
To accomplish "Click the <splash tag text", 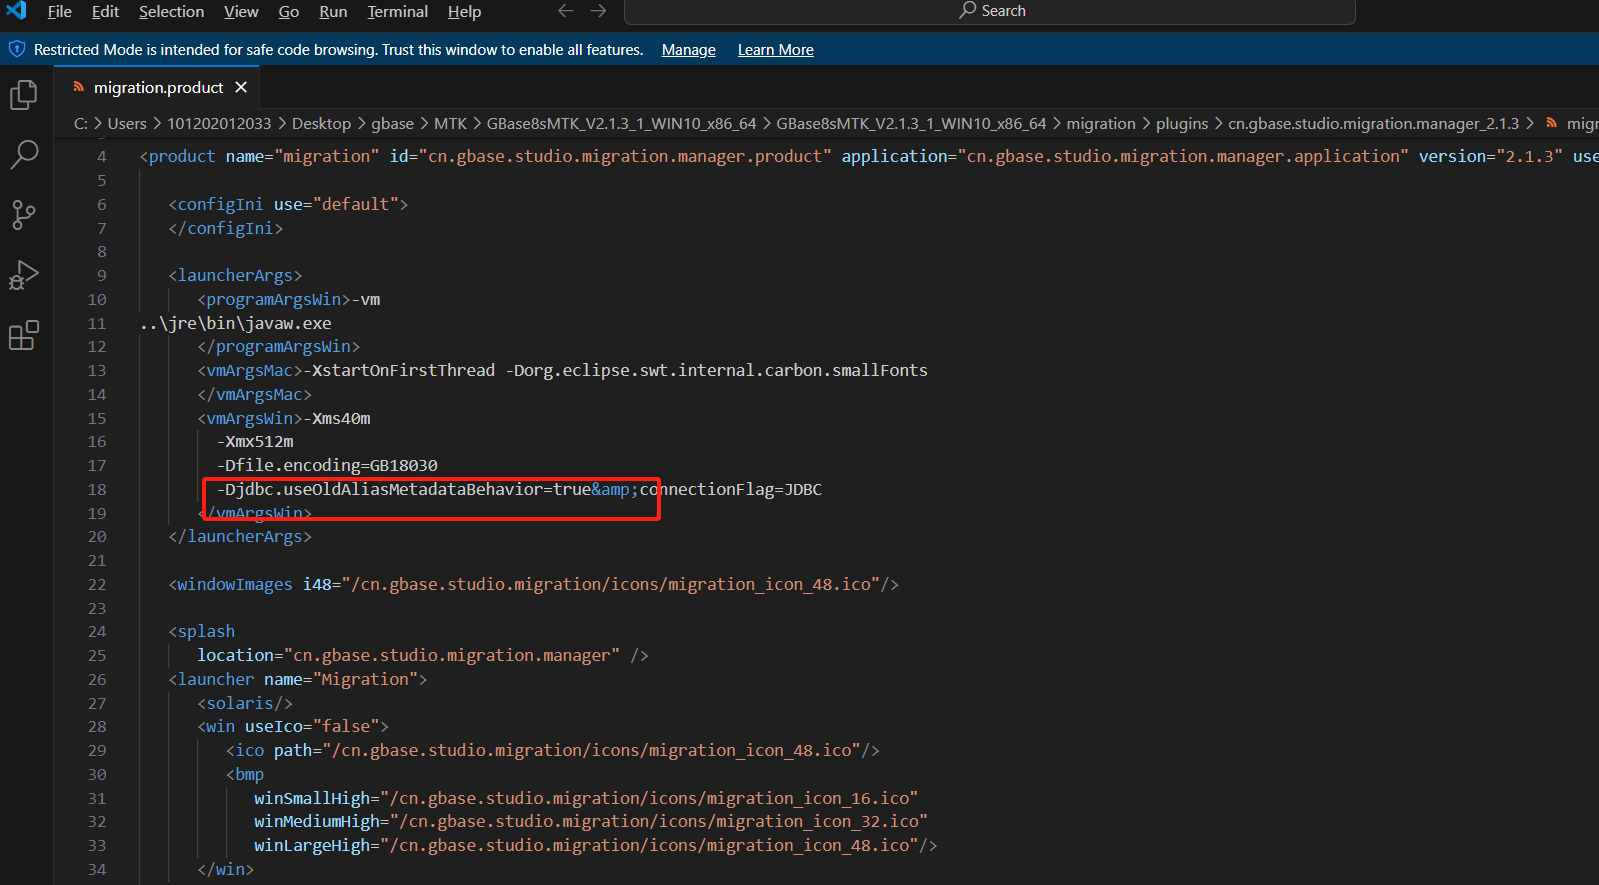I will pyautogui.click(x=202, y=632).
